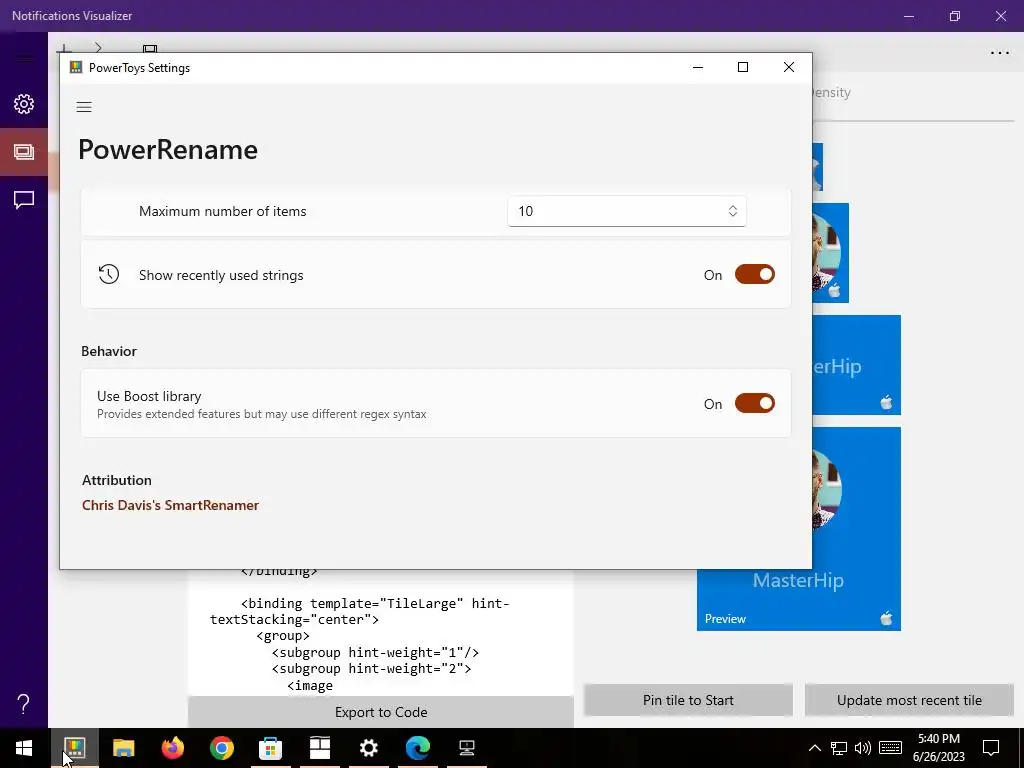1024x768 pixels.
Task: Show hidden system tray icons chevron
Action: click(814, 748)
